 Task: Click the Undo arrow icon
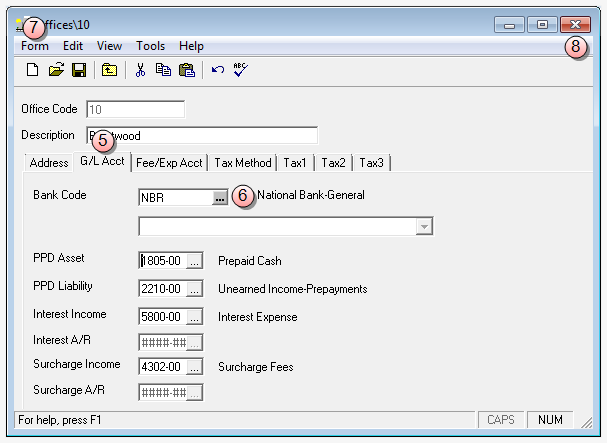point(217,70)
